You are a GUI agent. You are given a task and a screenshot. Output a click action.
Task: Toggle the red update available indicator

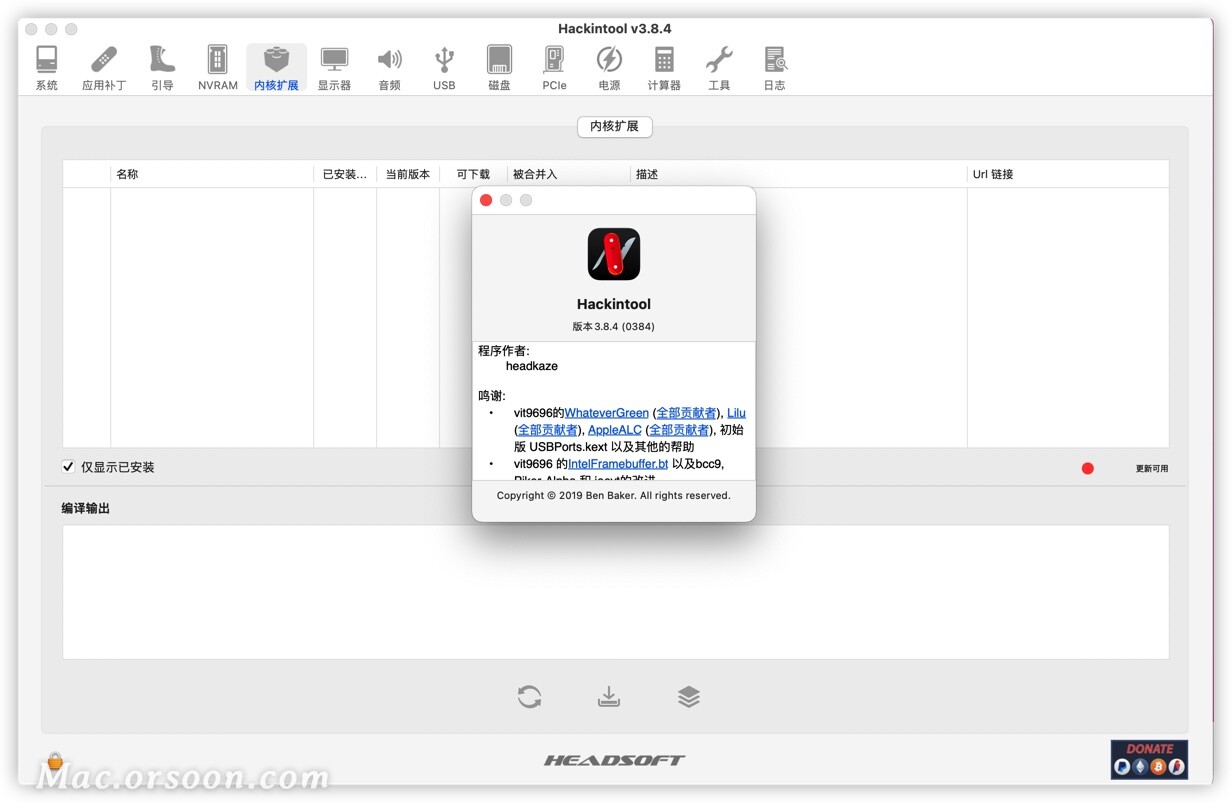(x=1087, y=466)
